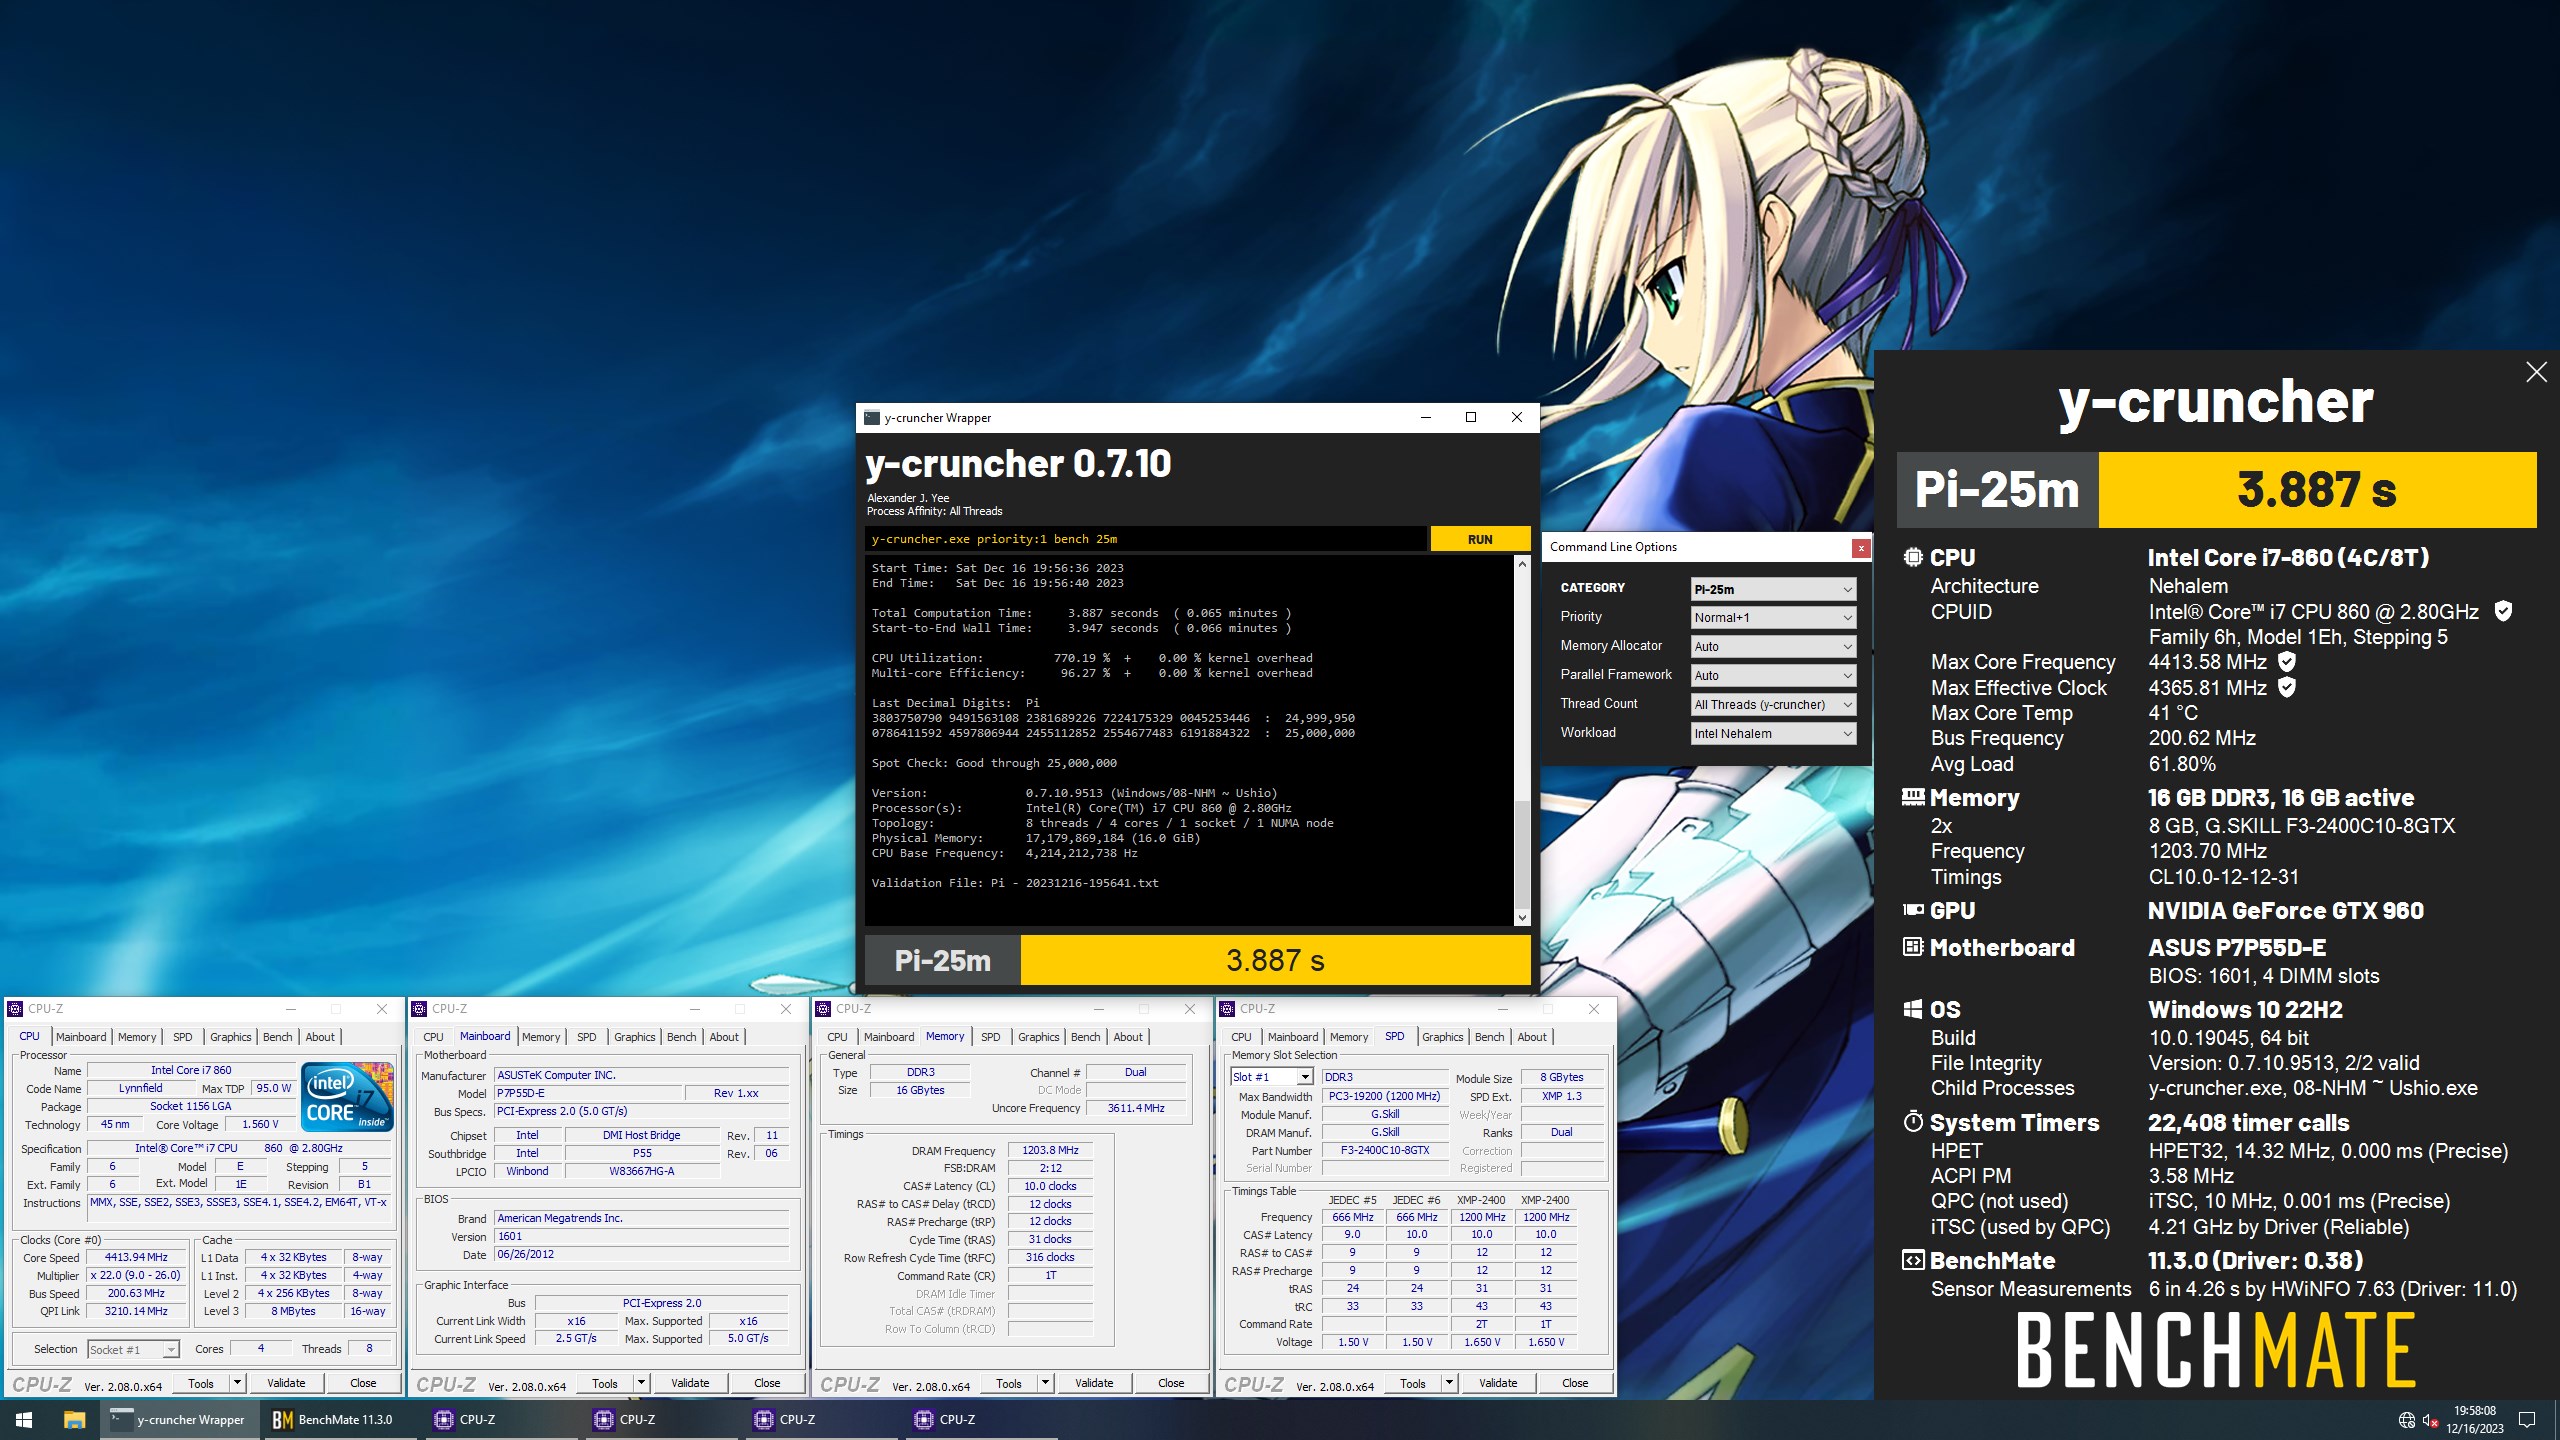Open the Windows Start menu
The image size is (2560, 1440).
[24, 1420]
